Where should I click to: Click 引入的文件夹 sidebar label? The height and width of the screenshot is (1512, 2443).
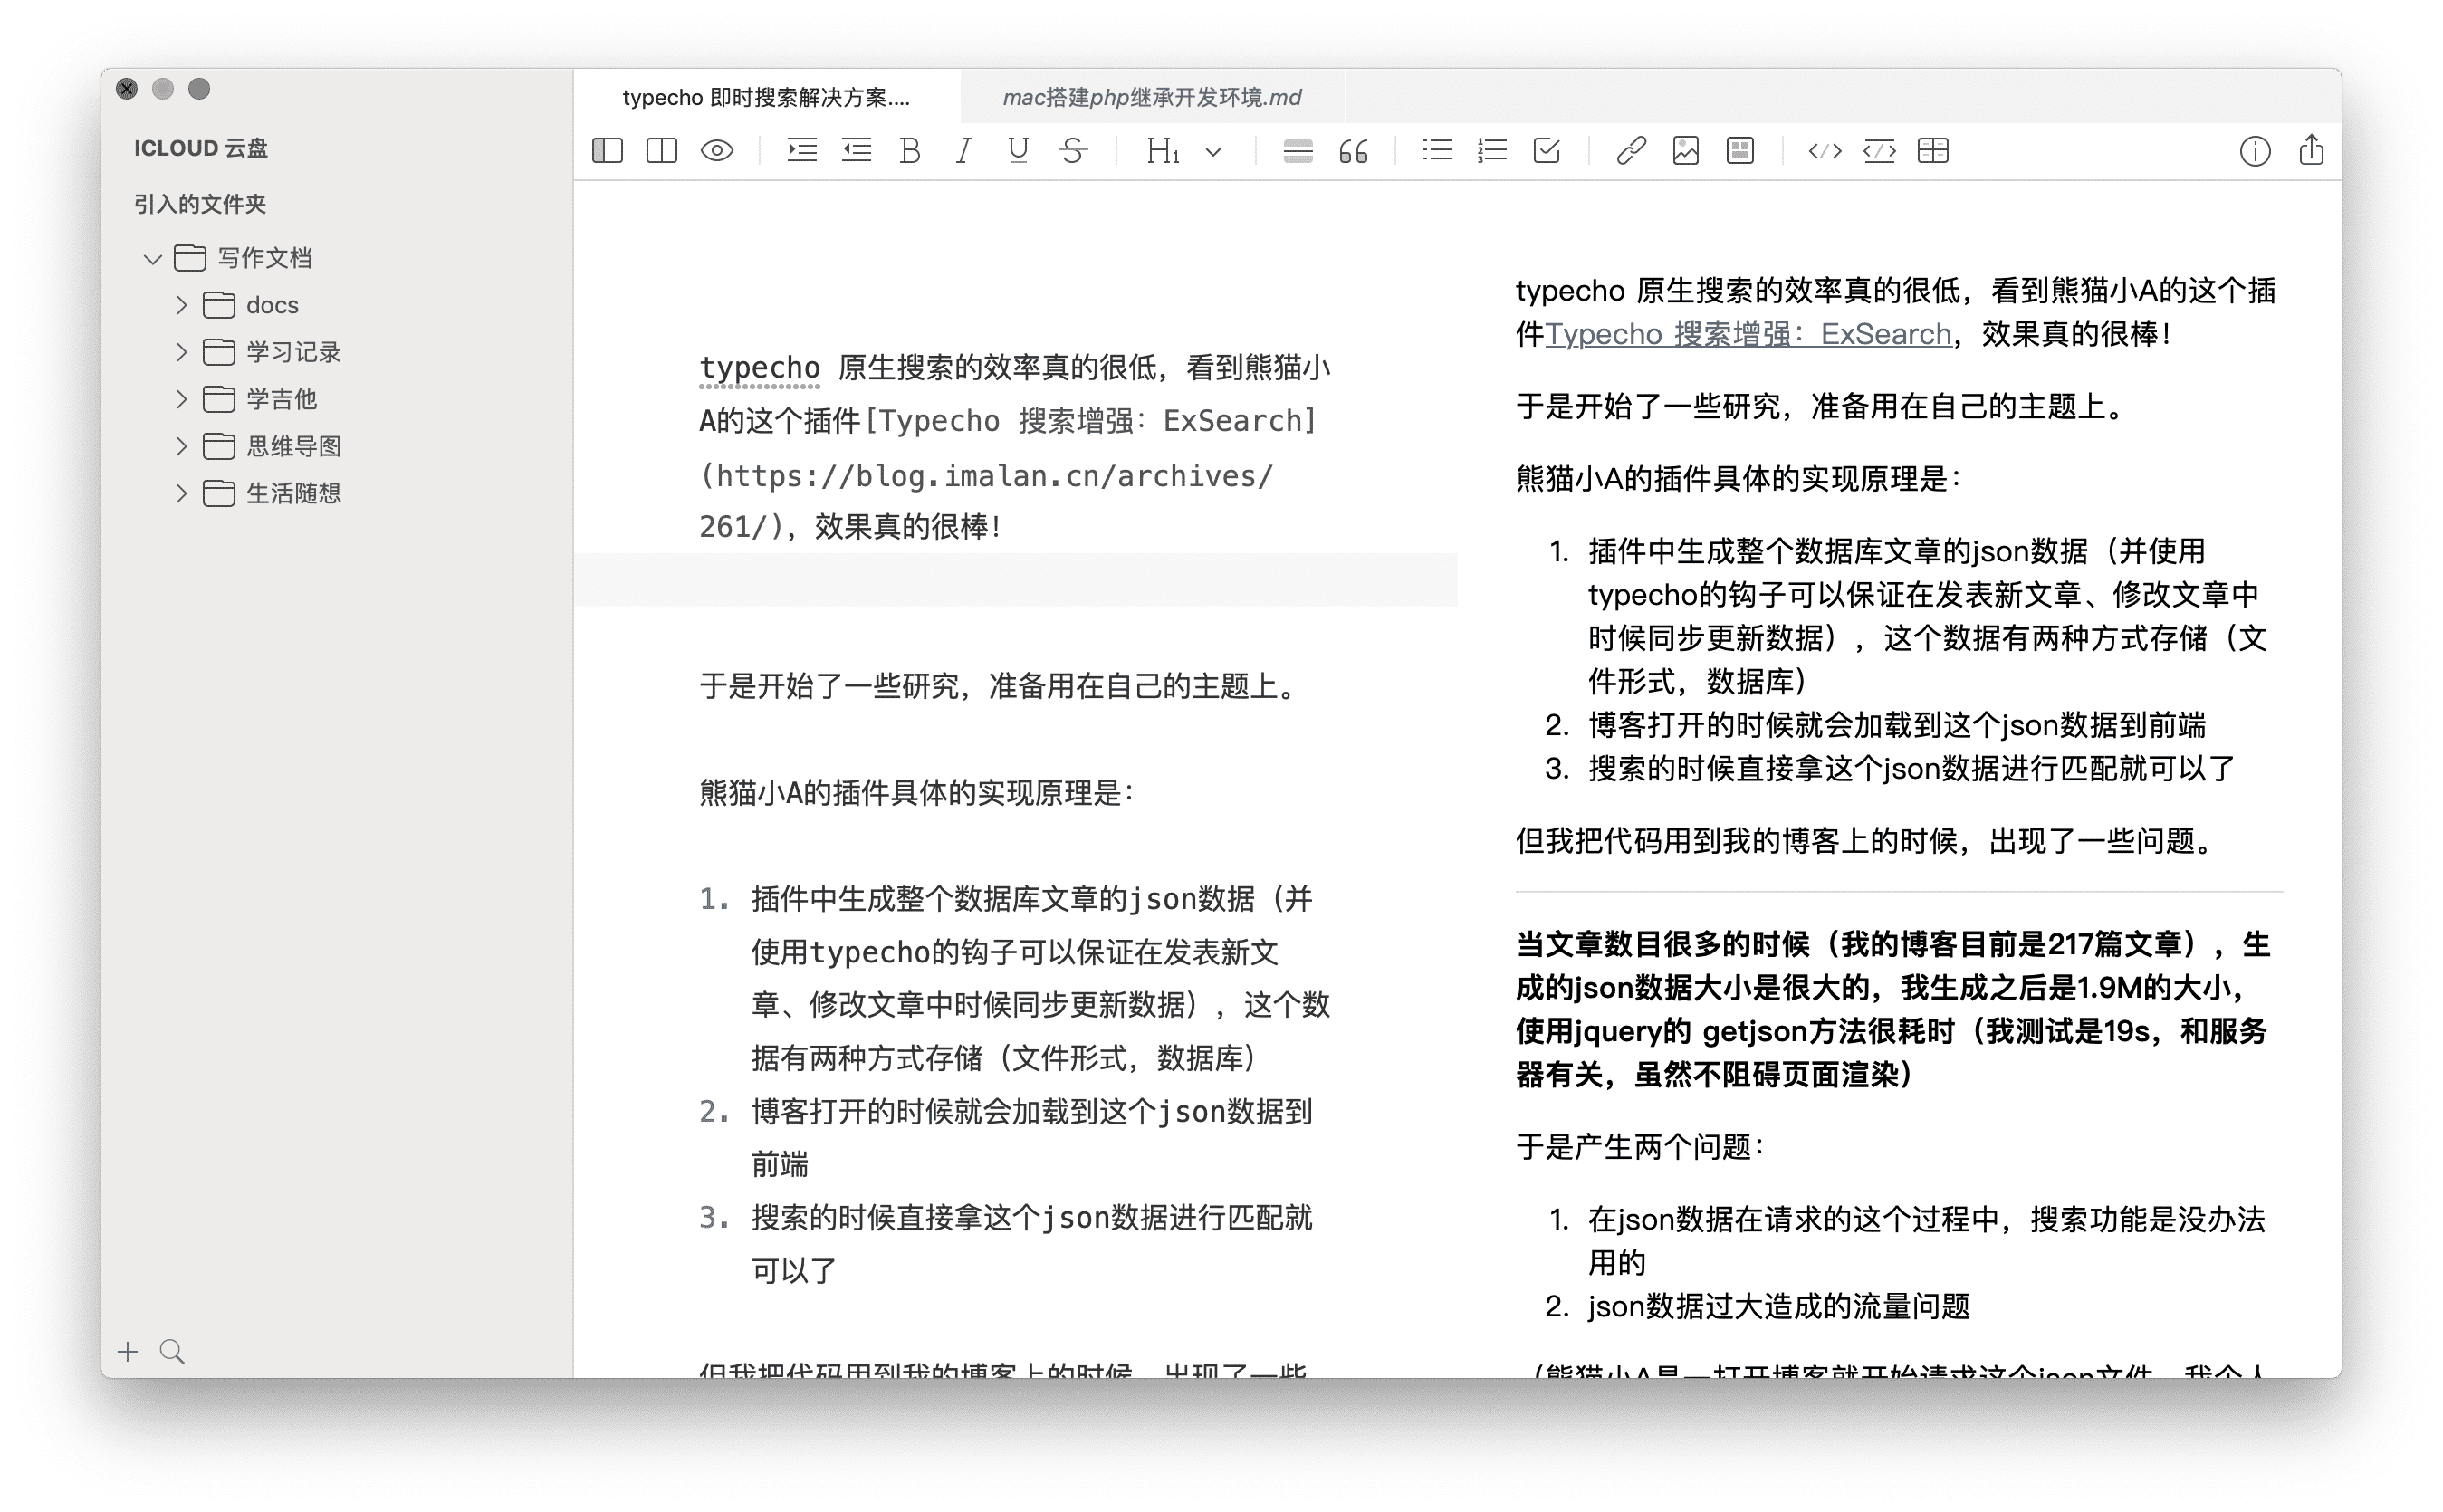(x=200, y=204)
